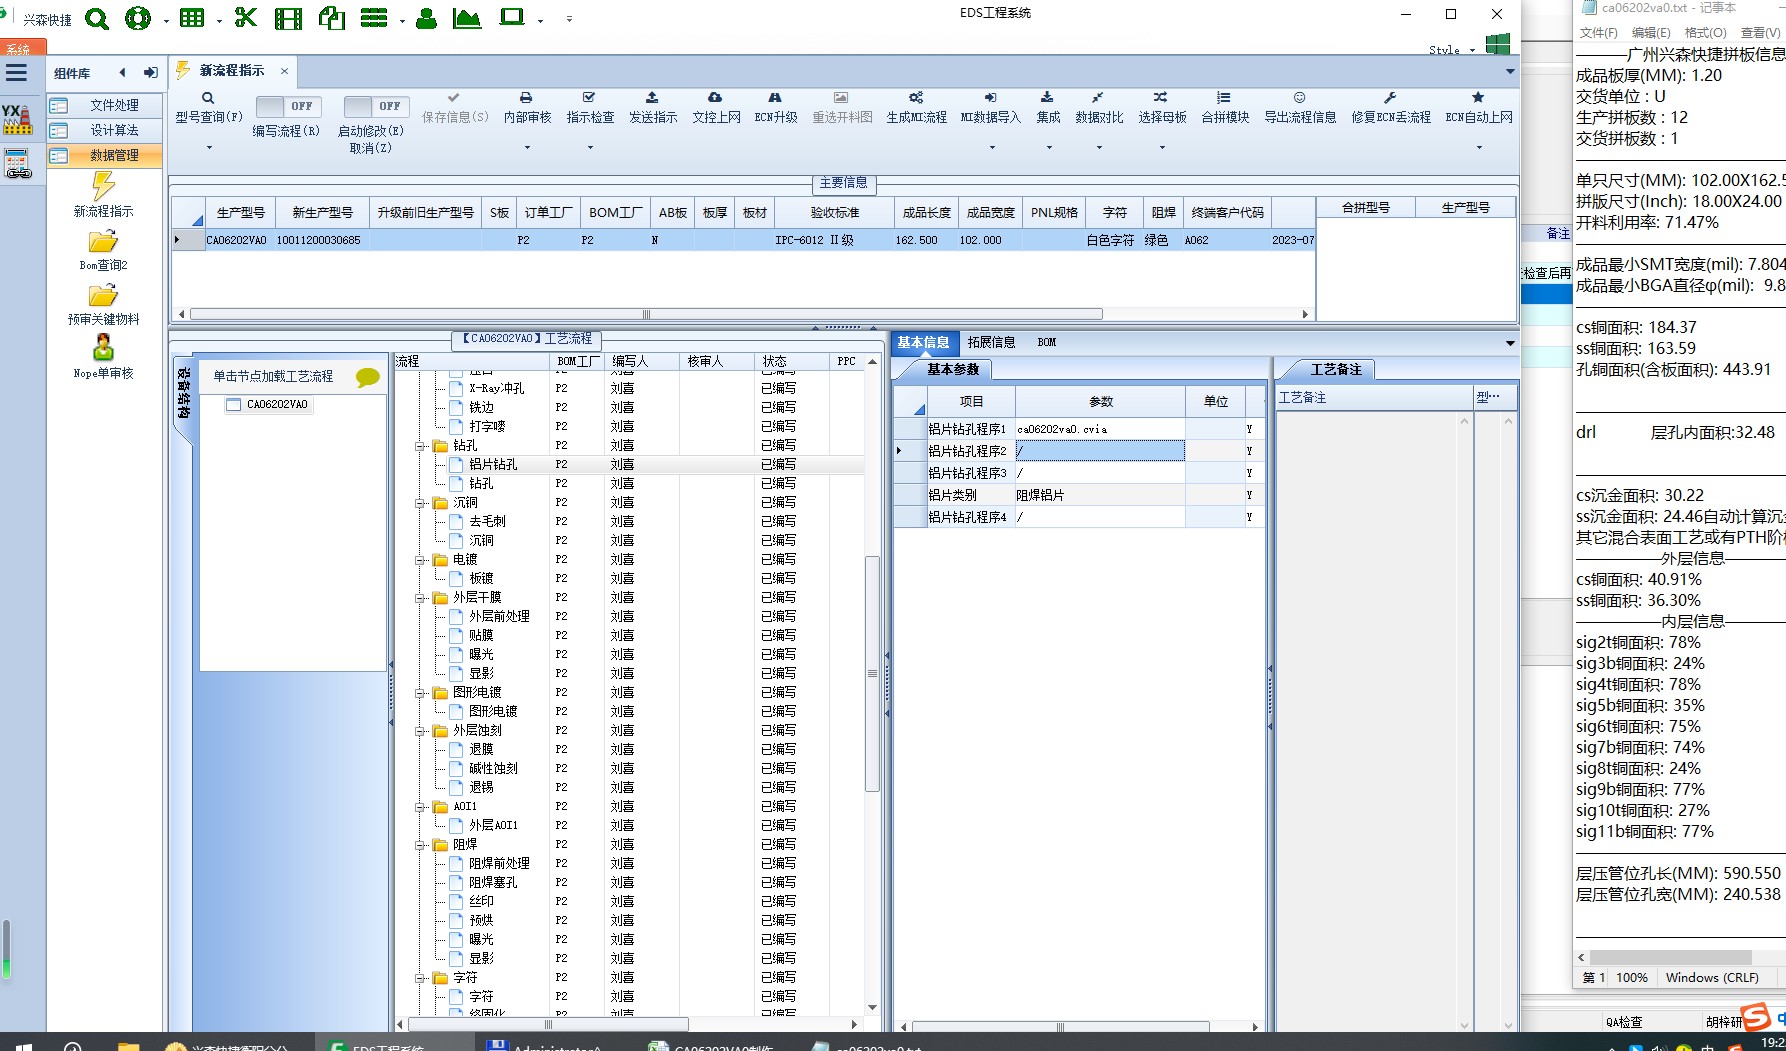
Task: Collapse the 沉铜 tree folder
Action: point(422,503)
